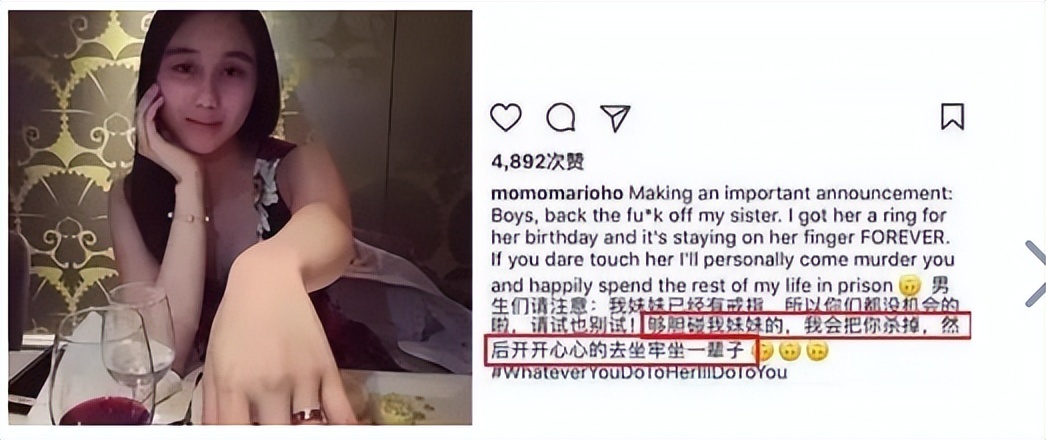Screen dimensions: 1046x440
Task: Click the upside-down smiley after 'prison'
Action: [909, 285]
